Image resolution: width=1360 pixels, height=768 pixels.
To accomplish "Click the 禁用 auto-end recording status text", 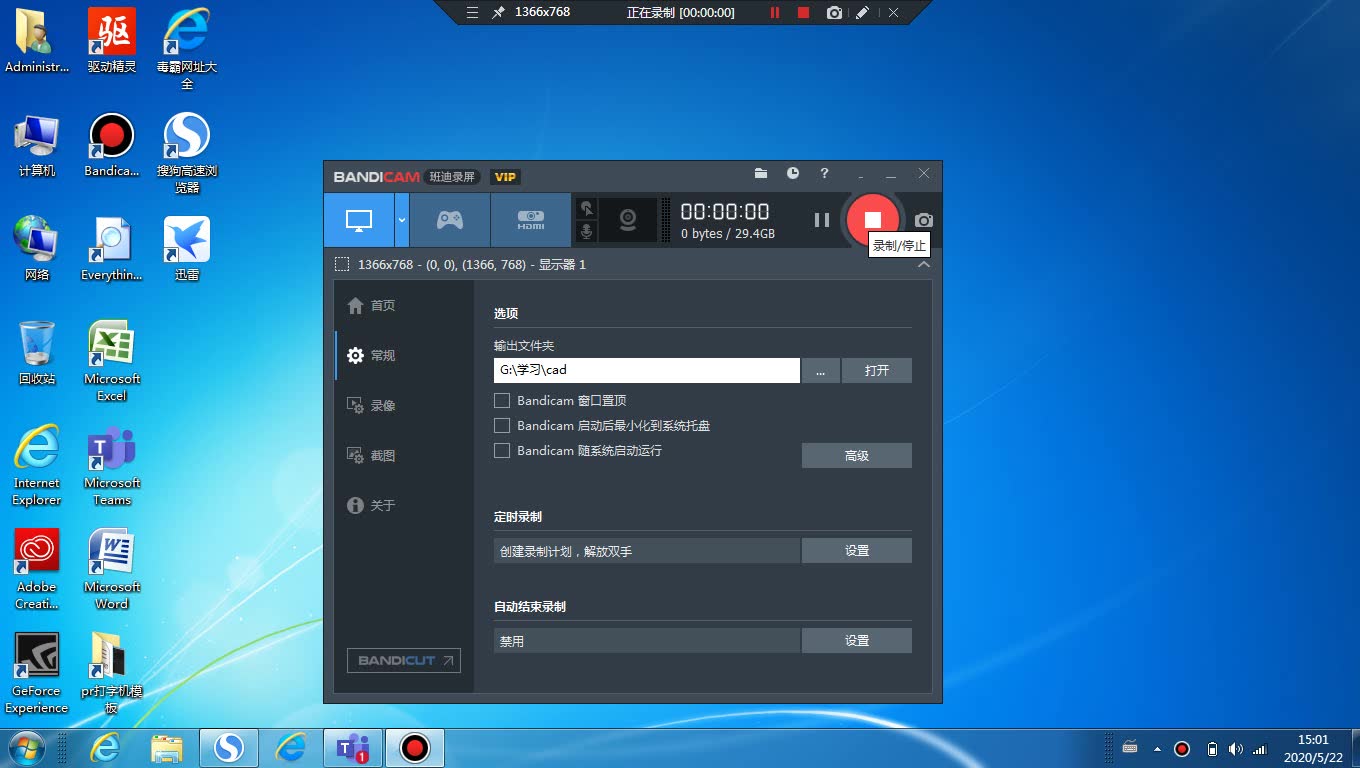I will tap(512, 641).
